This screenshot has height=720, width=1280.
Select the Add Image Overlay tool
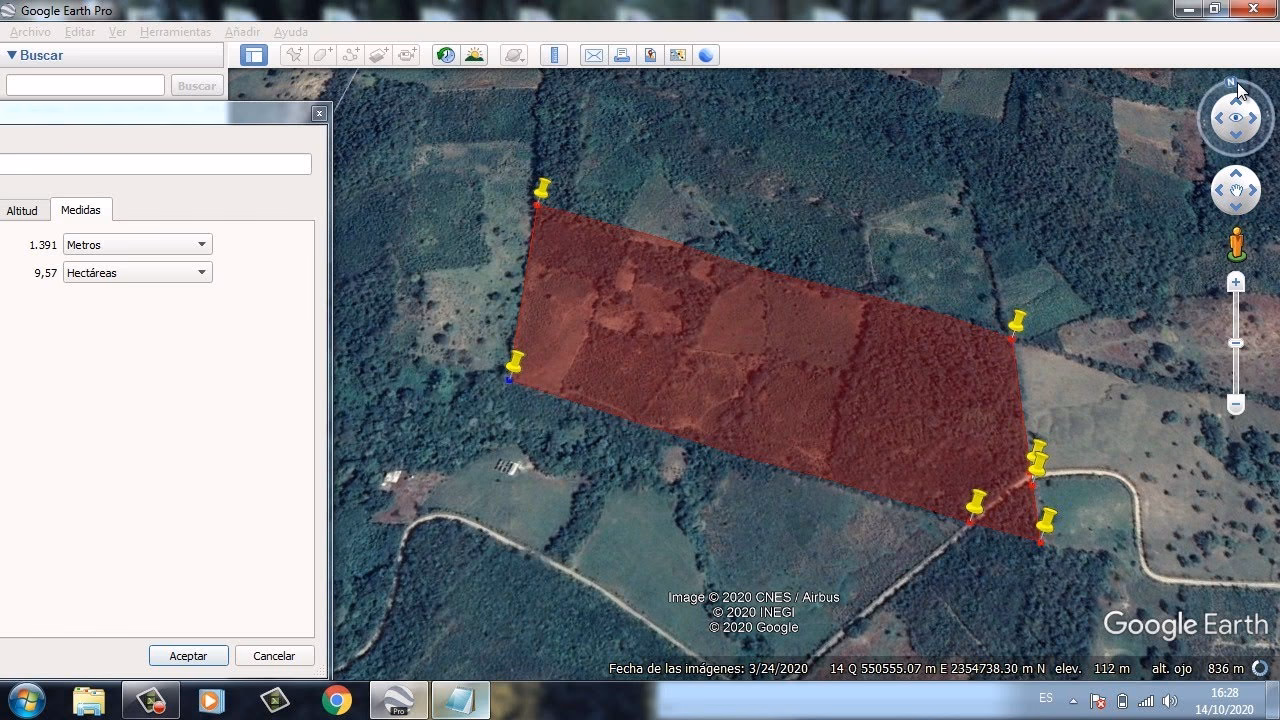(x=379, y=55)
